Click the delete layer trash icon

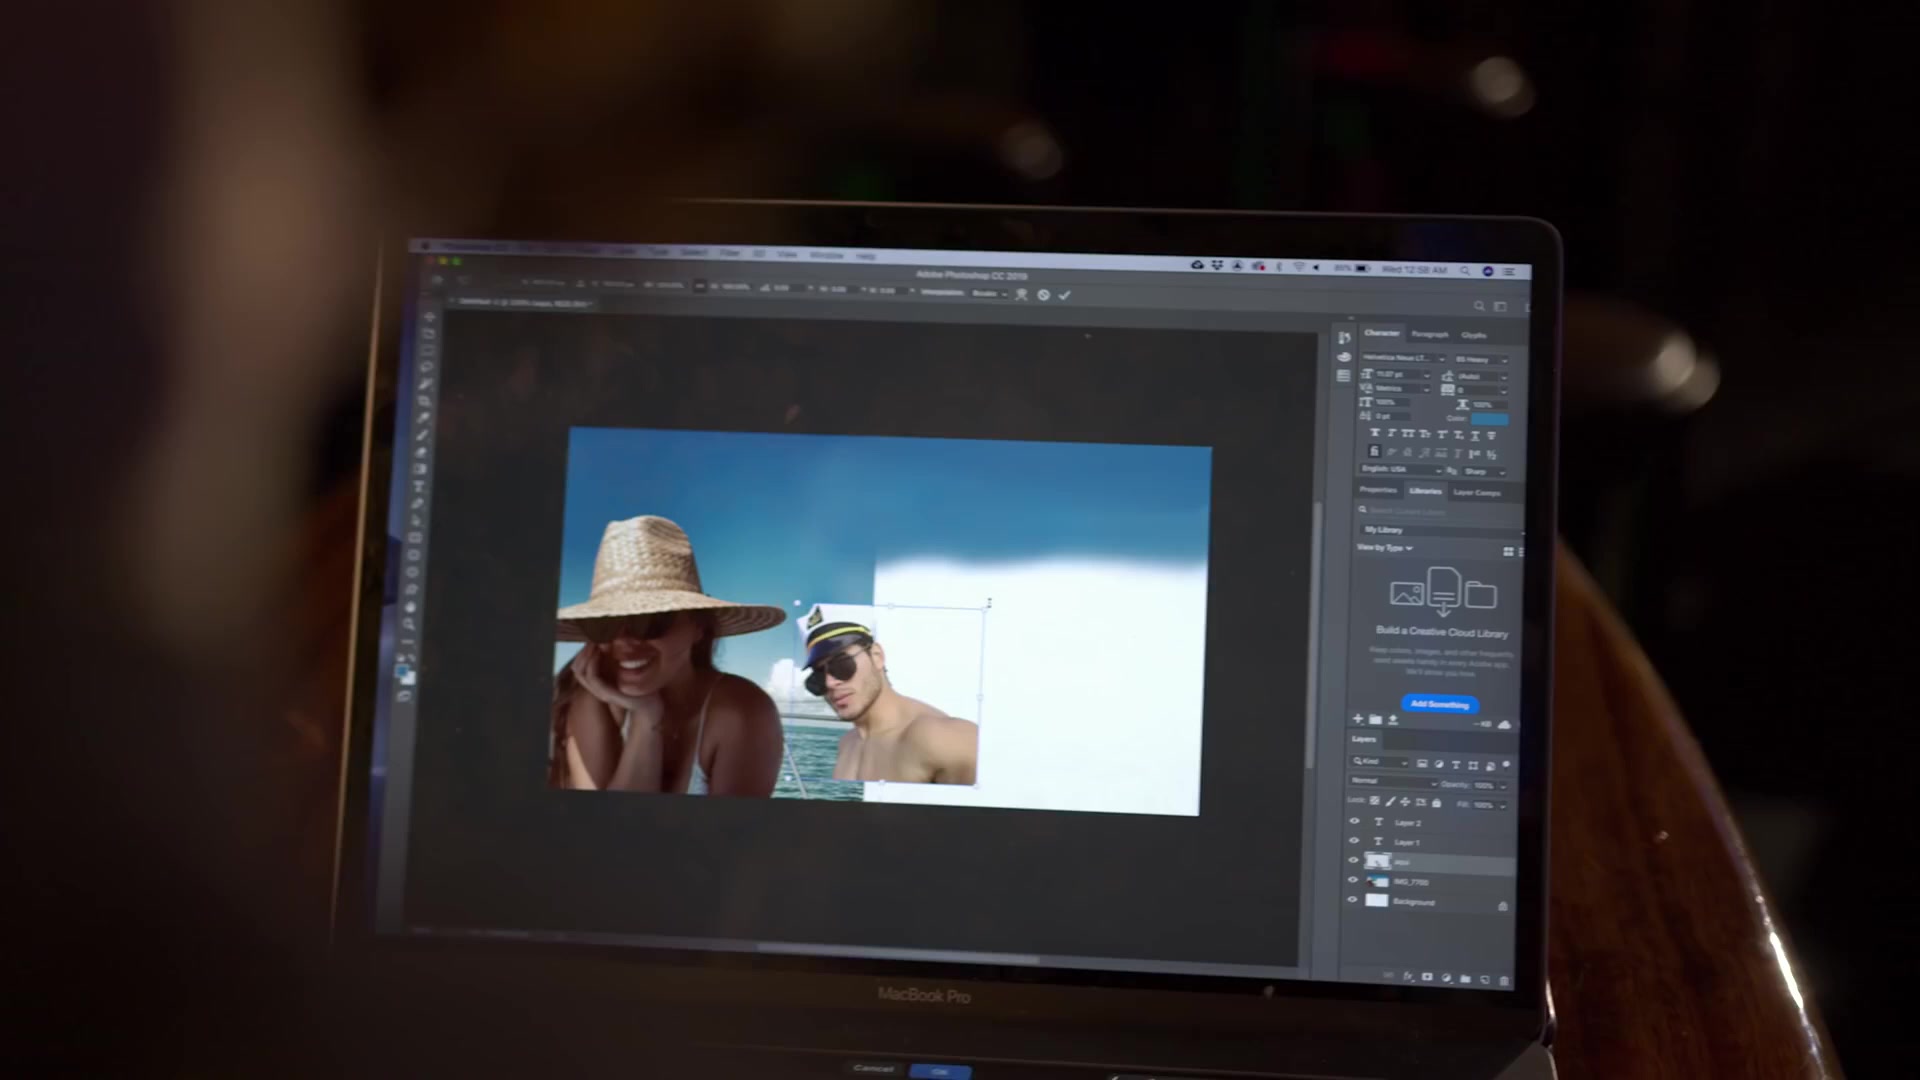(1504, 980)
